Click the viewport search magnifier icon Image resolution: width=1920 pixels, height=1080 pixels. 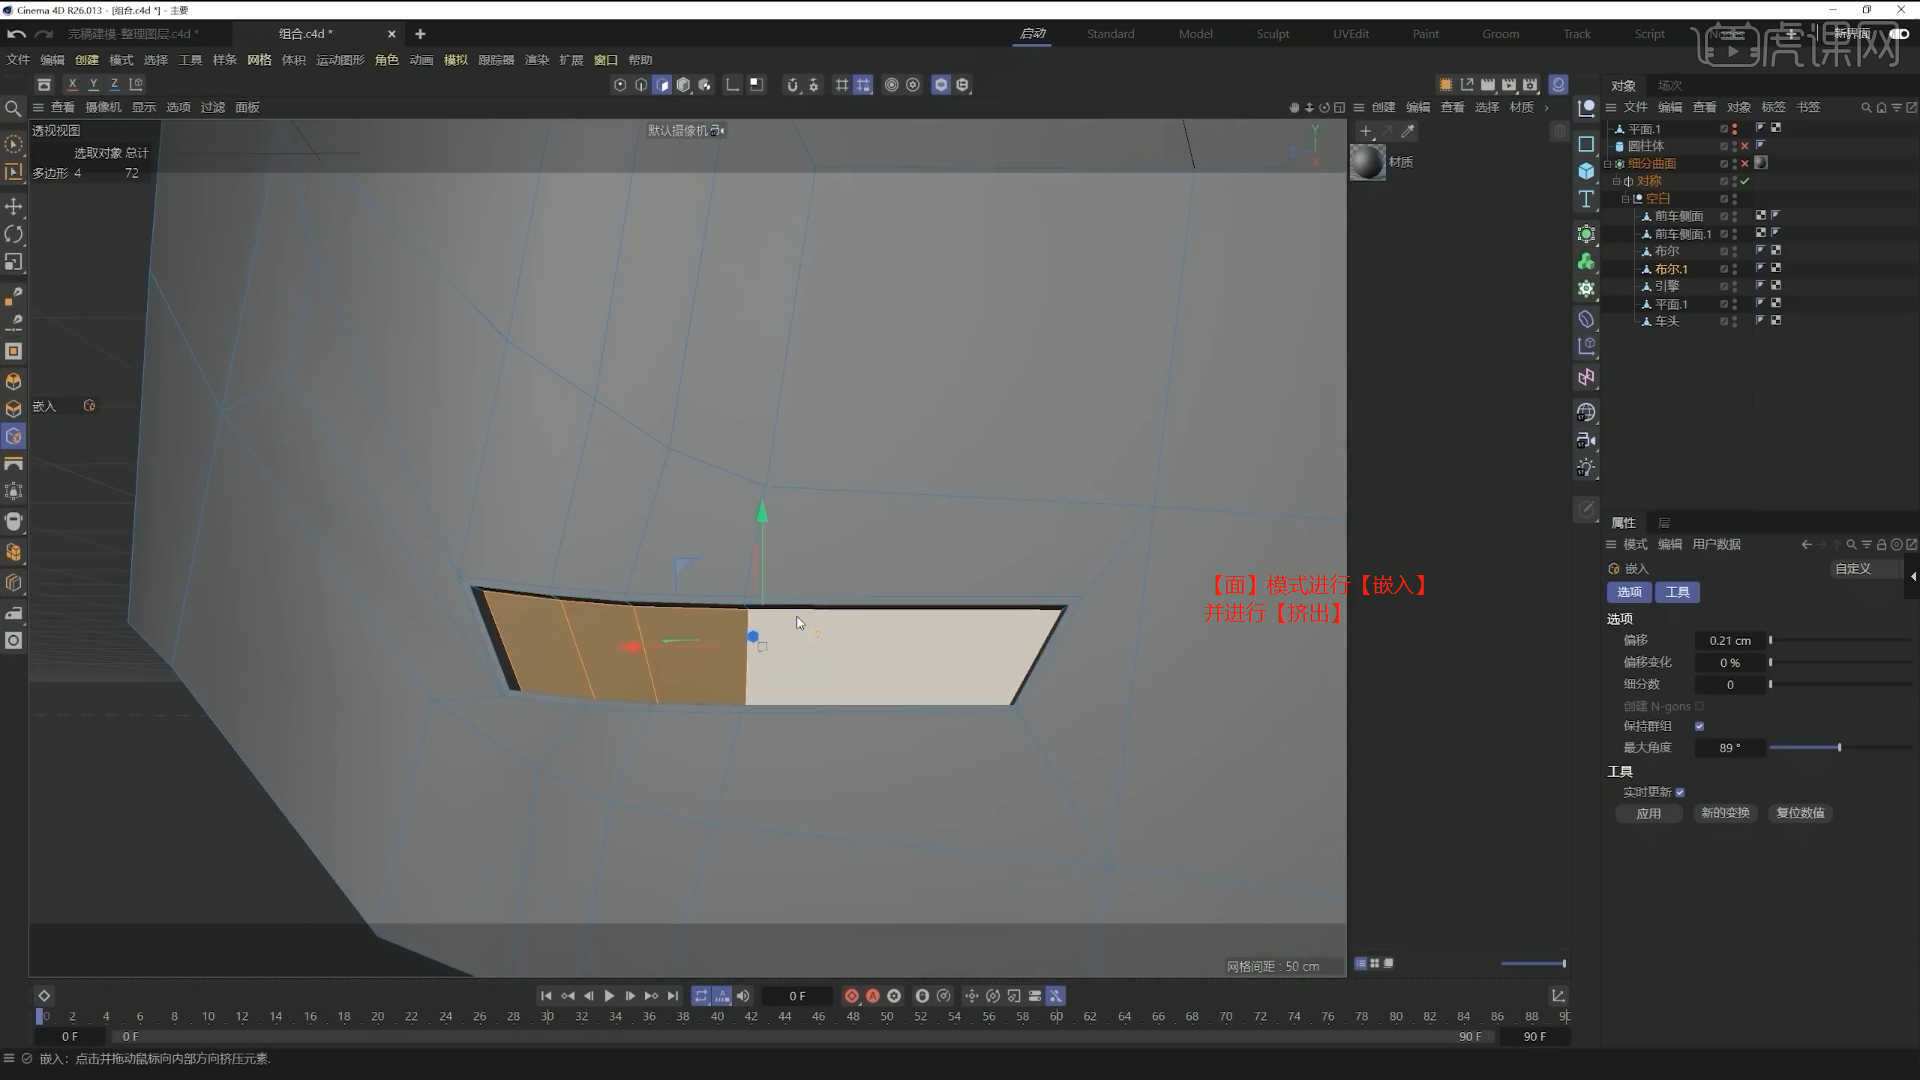point(13,108)
